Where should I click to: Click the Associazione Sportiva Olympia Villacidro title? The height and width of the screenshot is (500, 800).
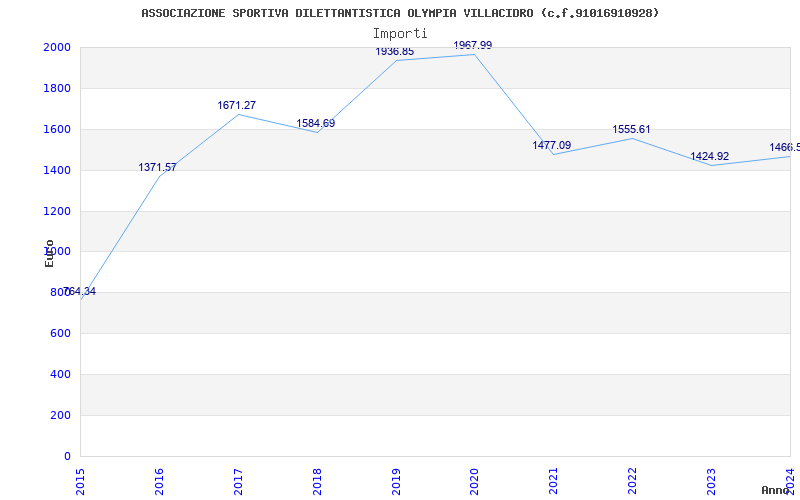click(400, 13)
